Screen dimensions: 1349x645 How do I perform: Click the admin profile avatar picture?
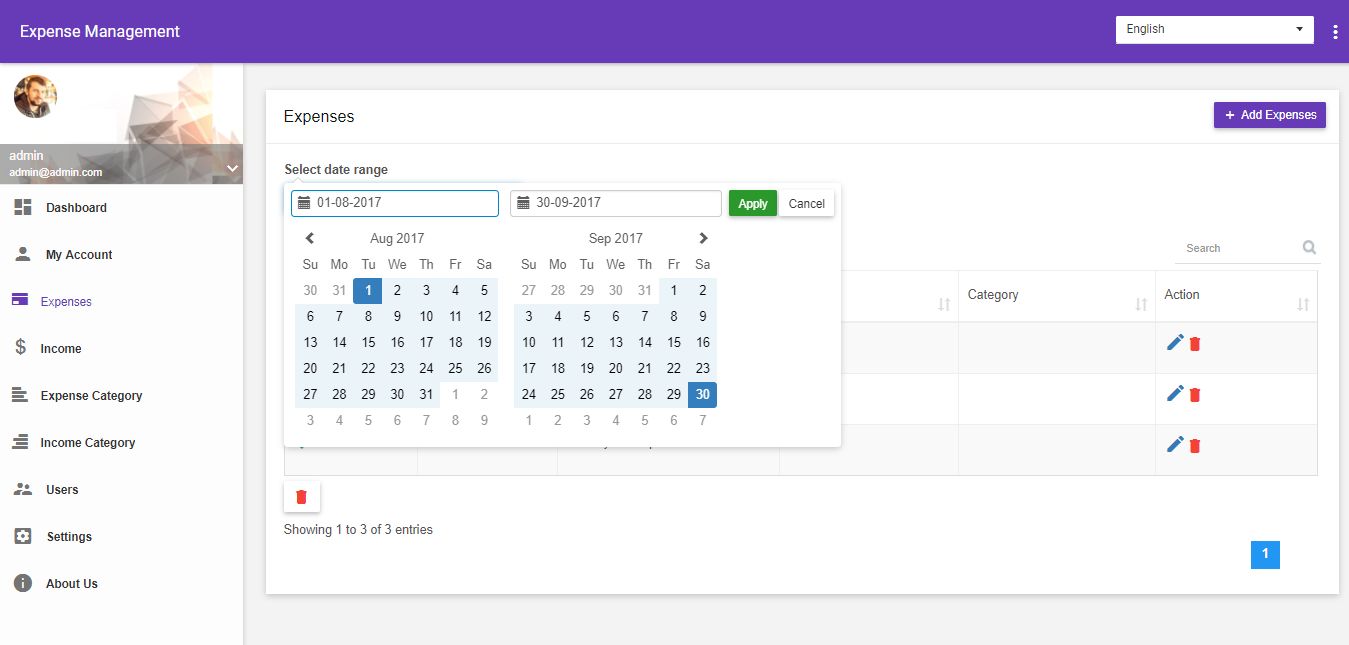(35, 97)
